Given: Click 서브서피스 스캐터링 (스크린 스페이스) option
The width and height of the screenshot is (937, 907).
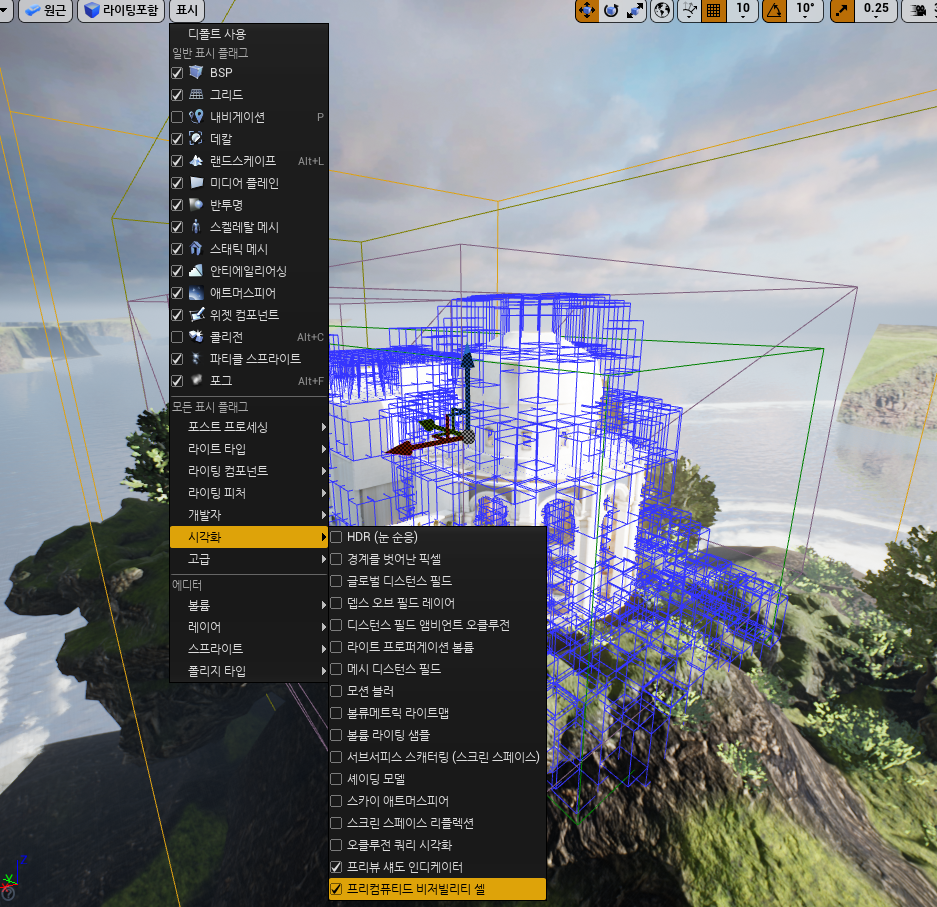Looking at the screenshot, I should (x=437, y=757).
